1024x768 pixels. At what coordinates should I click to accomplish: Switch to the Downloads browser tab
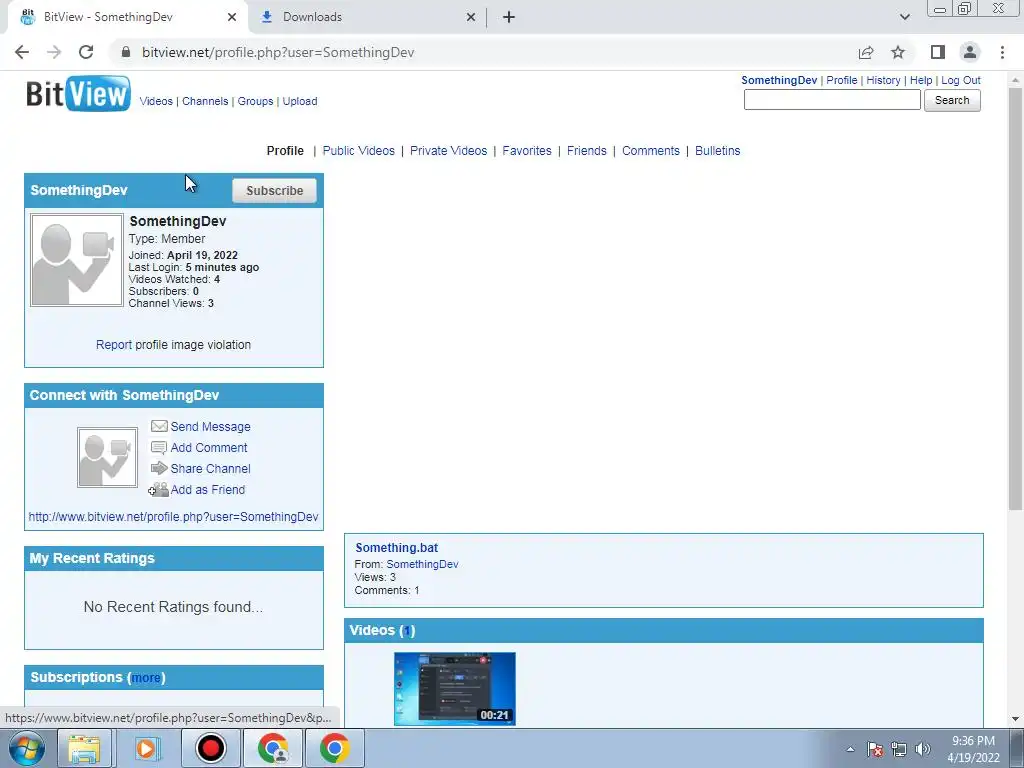pyautogui.click(x=368, y=17)
